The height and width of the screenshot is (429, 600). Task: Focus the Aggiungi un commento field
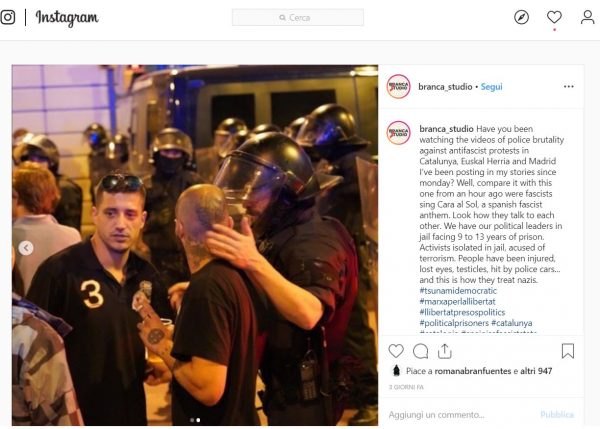pyautogui.click(x=459, y=415)
